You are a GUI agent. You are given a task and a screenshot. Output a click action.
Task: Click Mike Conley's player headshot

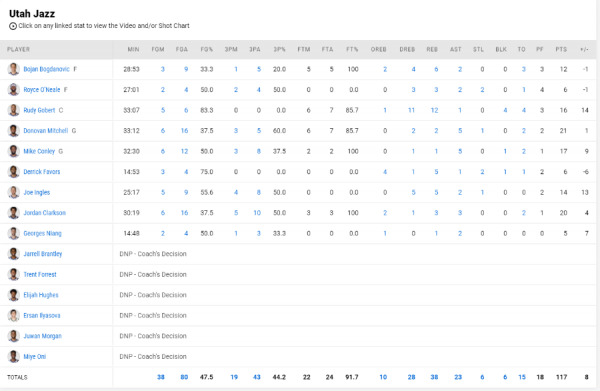(x=13, y=151)
